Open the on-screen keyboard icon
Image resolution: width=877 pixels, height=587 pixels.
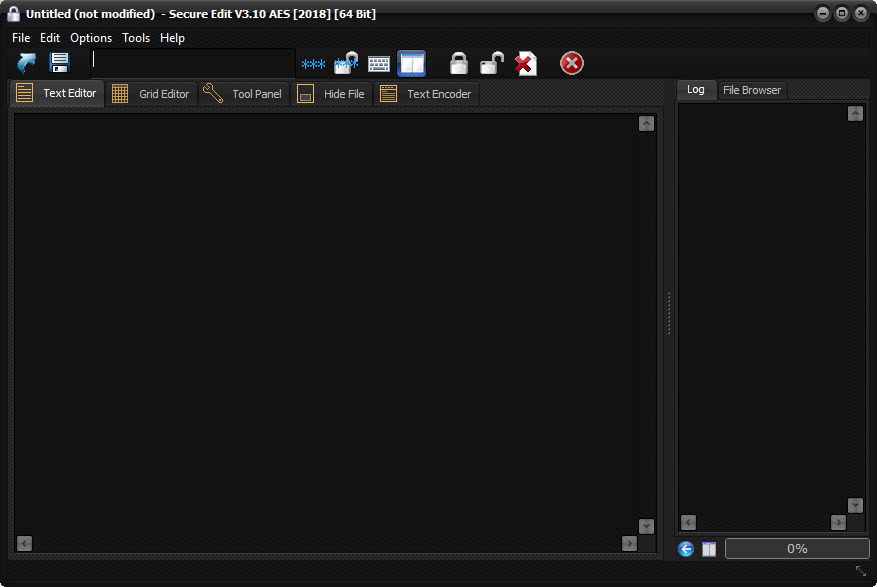tap(379, 64)
